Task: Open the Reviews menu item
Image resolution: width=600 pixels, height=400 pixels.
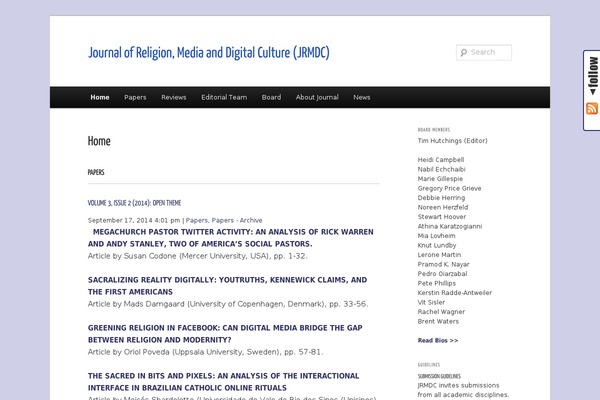Action: [x=174, y=97]
